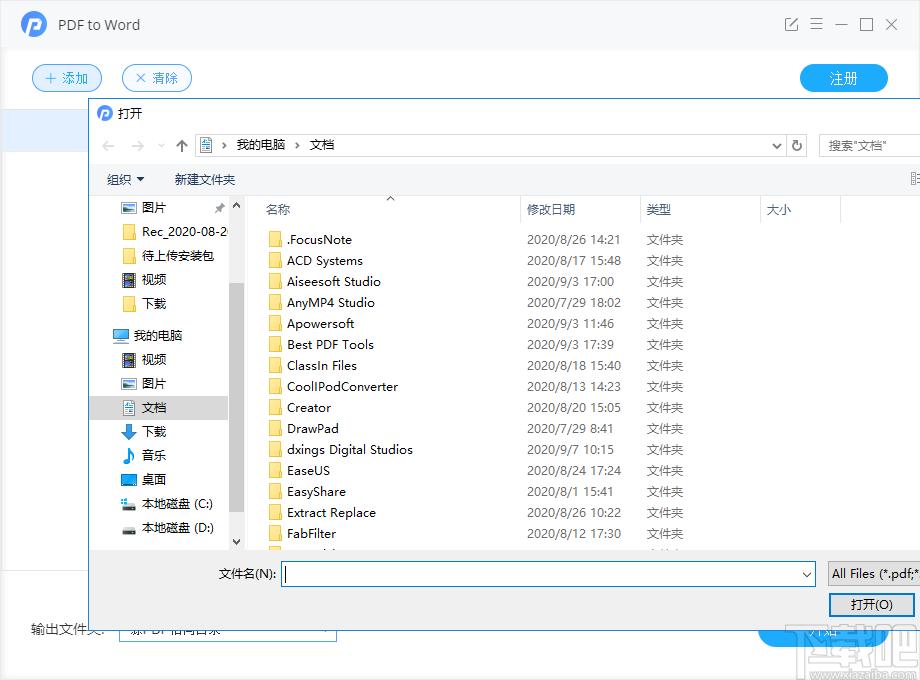
Task: Open the hamburger menu in title bar
Action: (x=817, y=24)
